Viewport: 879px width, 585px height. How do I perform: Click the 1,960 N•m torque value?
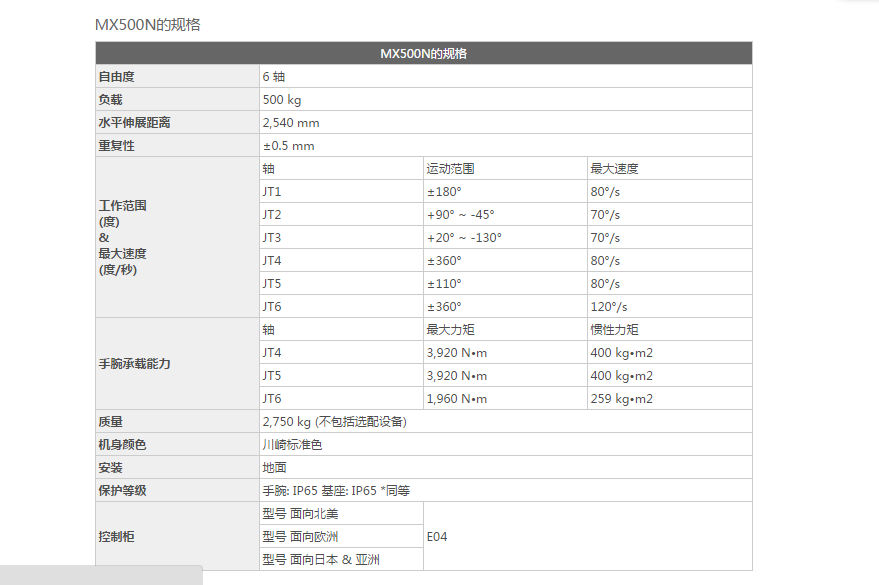coord(457,399)
